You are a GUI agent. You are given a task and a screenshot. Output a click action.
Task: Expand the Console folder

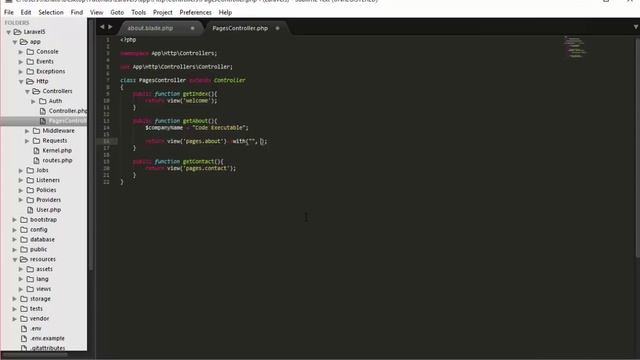[x=21, y=52]
